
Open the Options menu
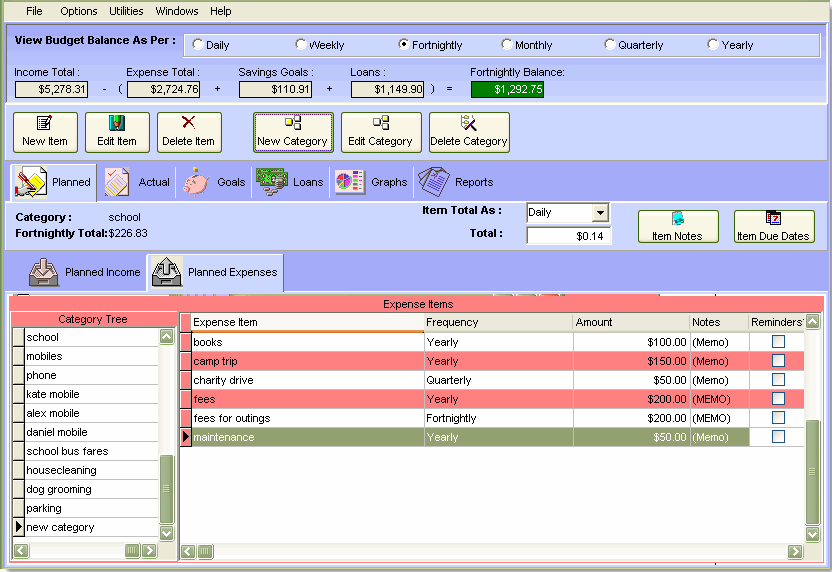coord(79,11)
